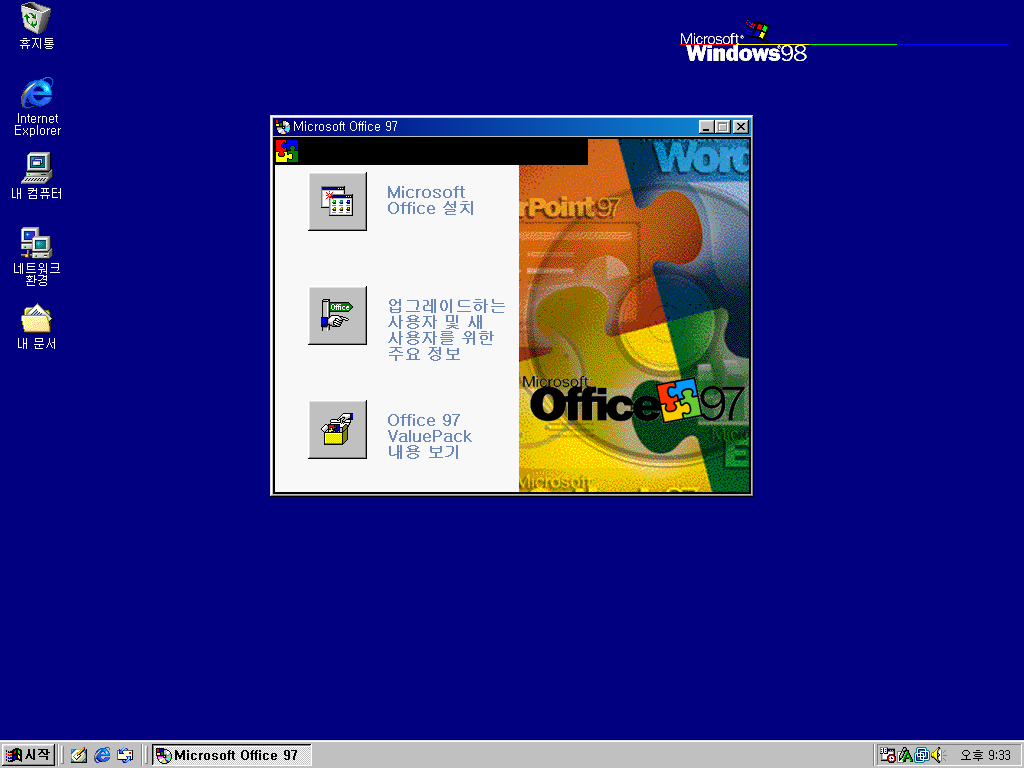
Task: Open the volume speaker tray icon
Action: coord(938,755)
